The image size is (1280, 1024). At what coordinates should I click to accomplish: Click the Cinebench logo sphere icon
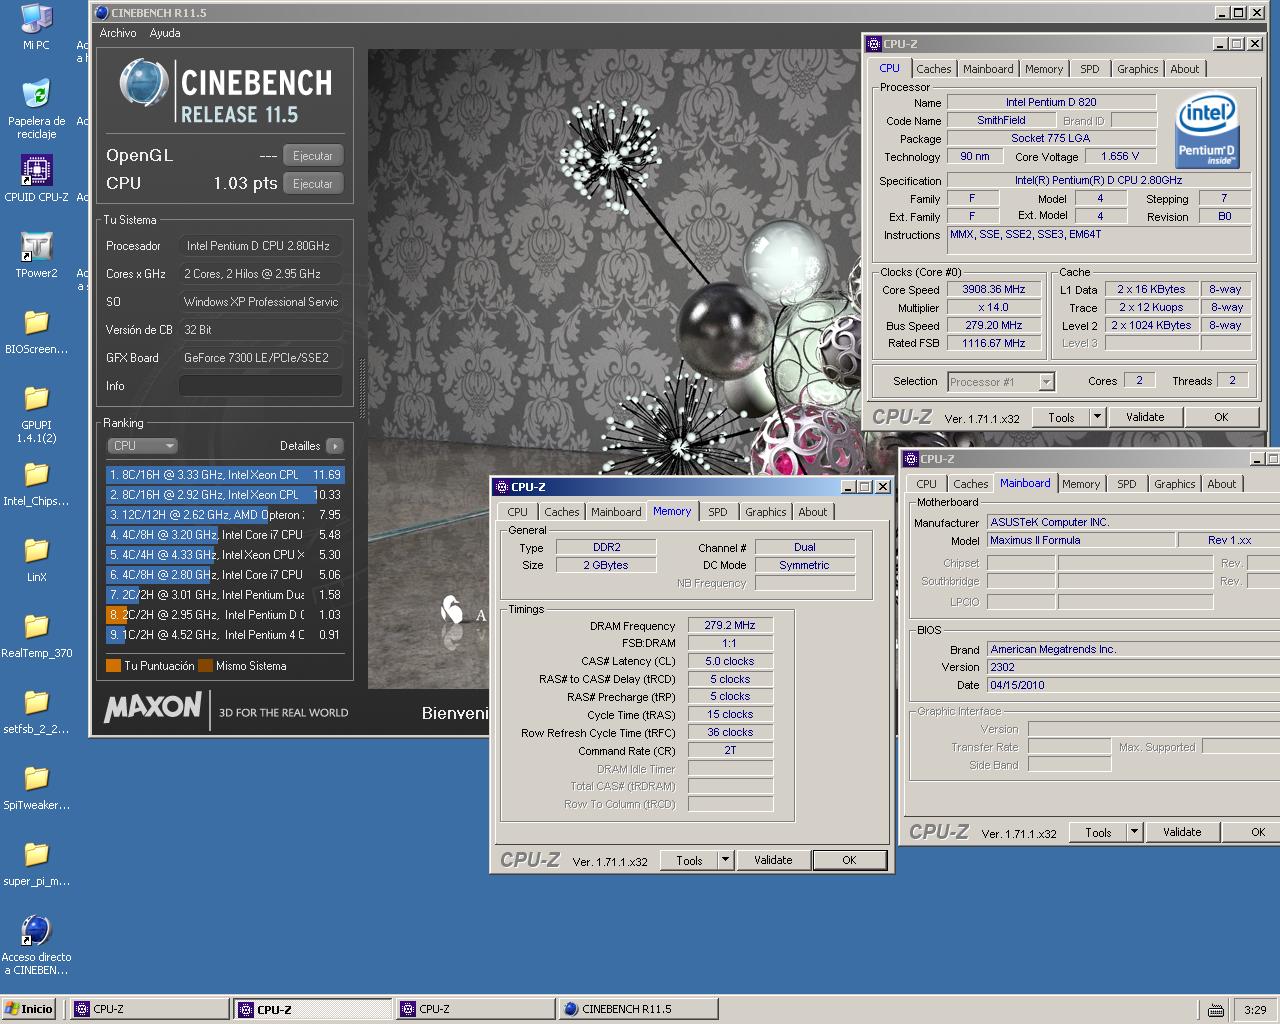[143, 83]
